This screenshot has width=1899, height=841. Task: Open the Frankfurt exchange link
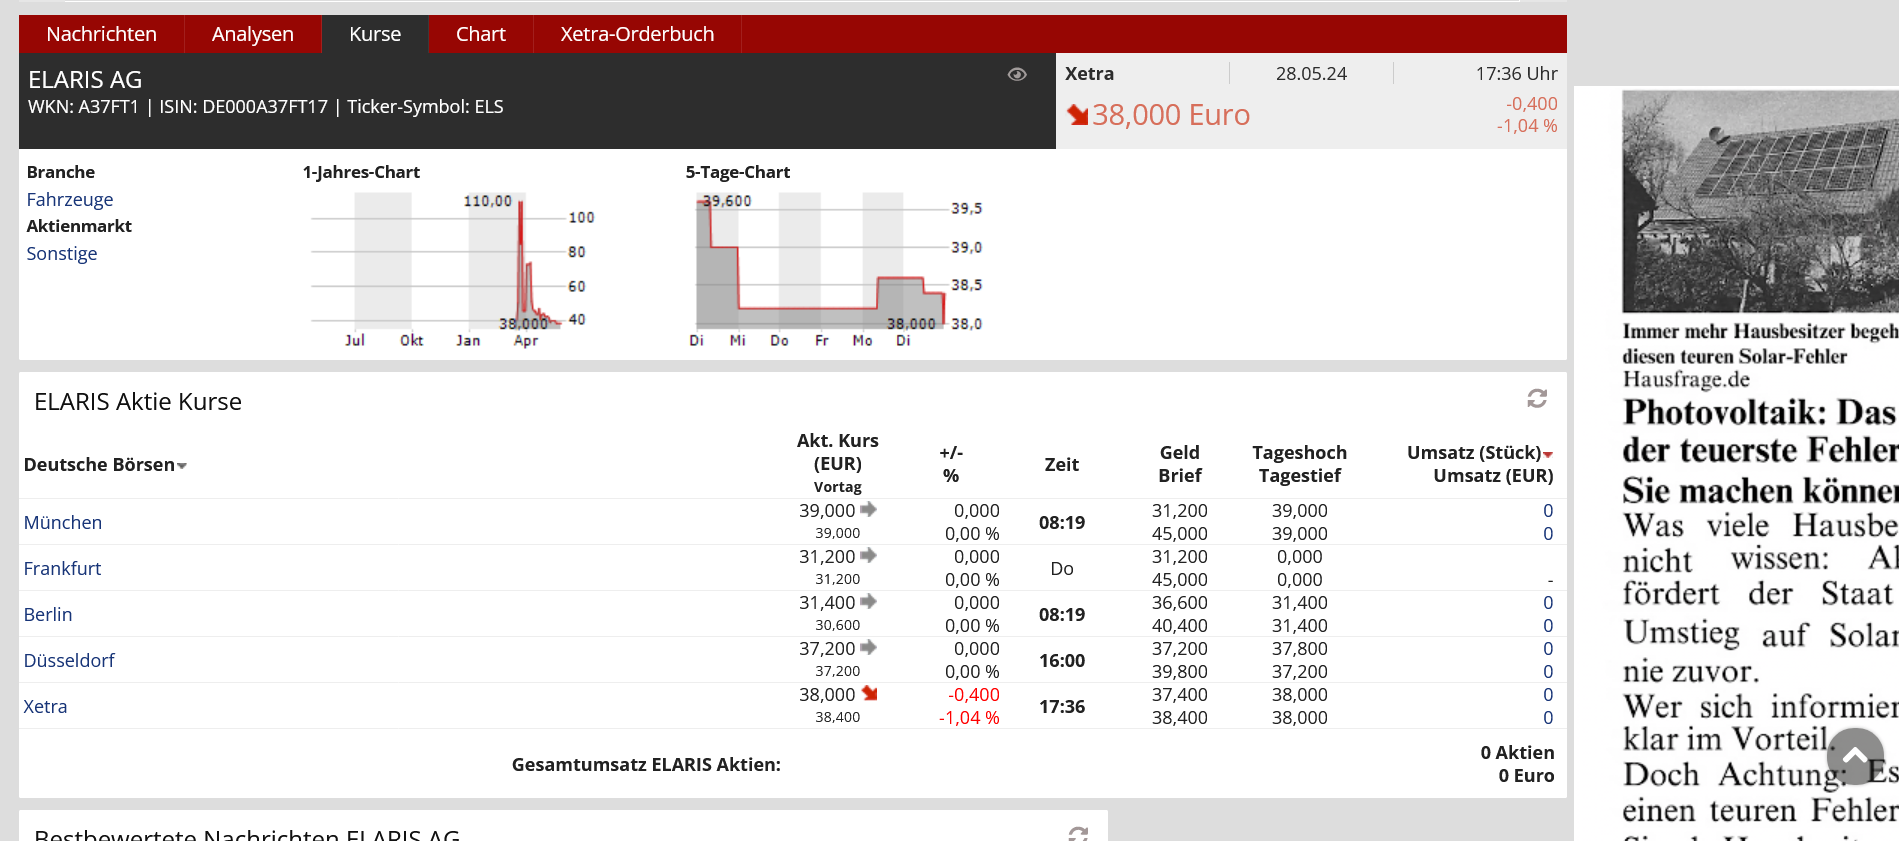pos(62,568)
